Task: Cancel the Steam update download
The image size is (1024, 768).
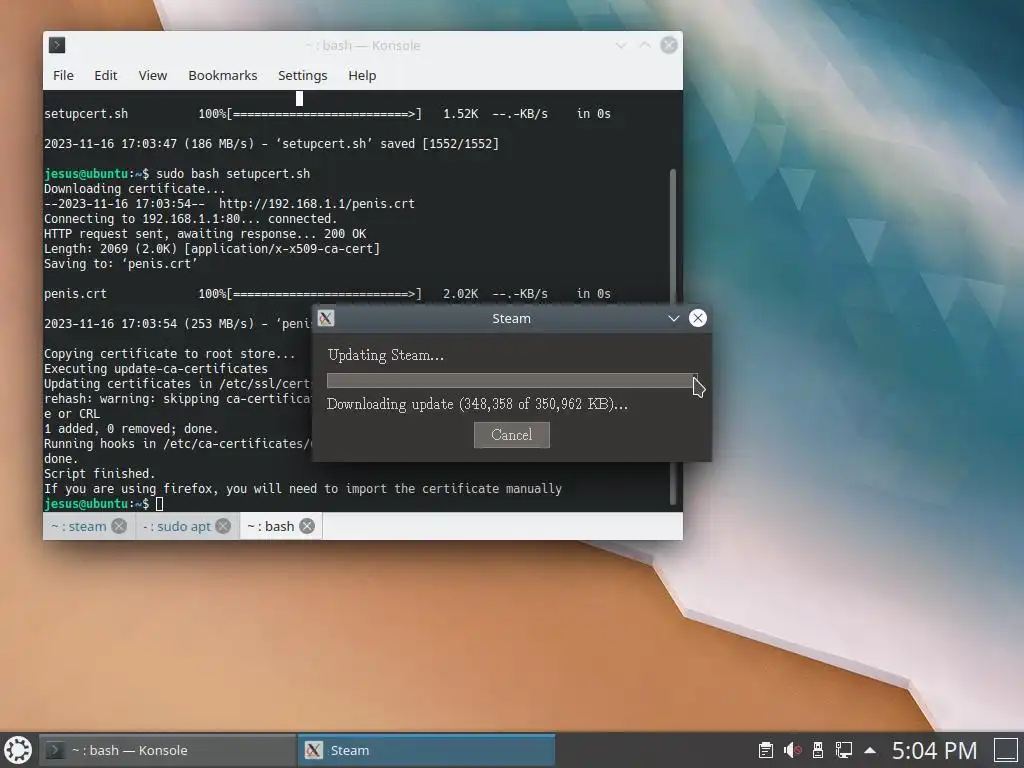Action: tap(511, 435)
